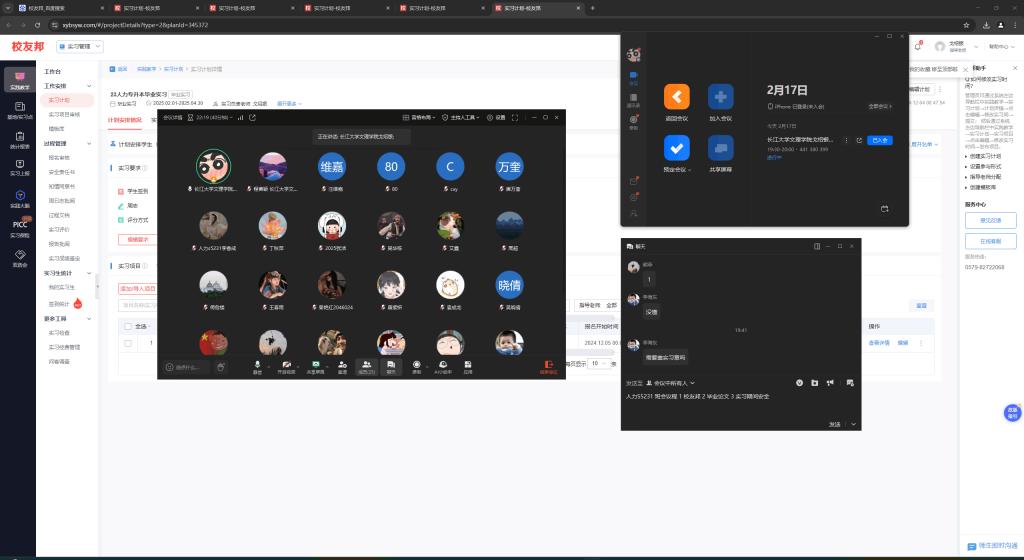Check the select-all checkbox in project table

click(128, 326)
